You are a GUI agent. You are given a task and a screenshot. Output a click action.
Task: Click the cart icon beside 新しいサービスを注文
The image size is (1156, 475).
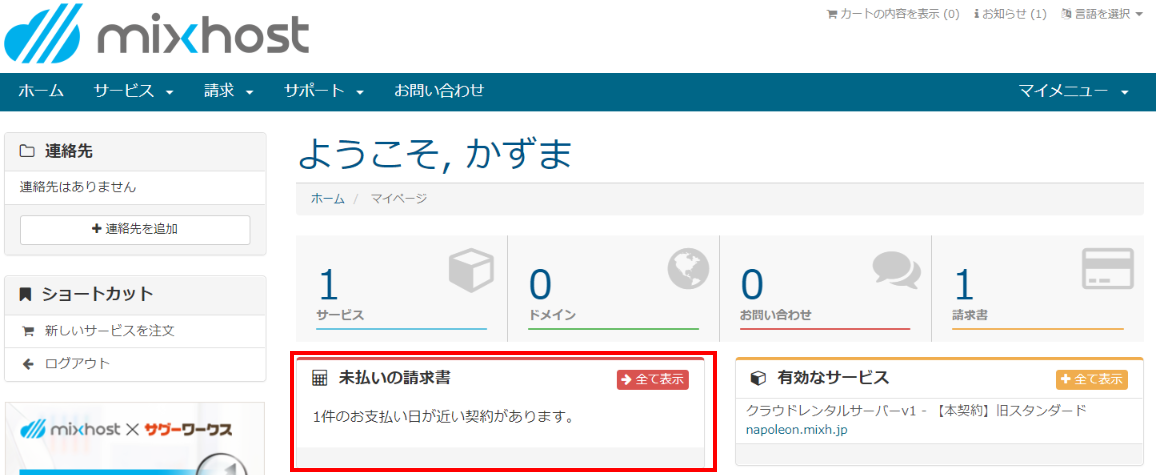click(29, 331)
